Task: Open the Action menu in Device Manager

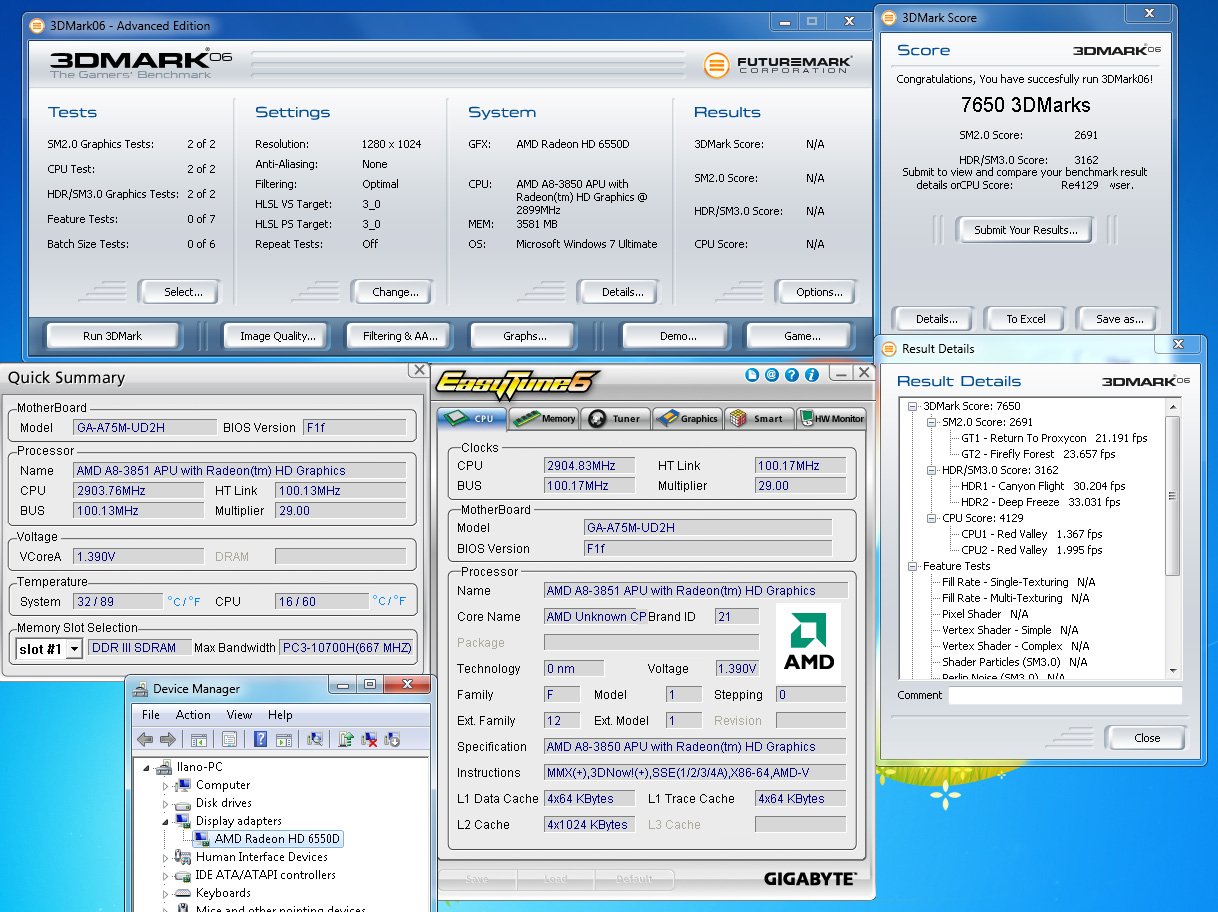Action: pos(193,715)
